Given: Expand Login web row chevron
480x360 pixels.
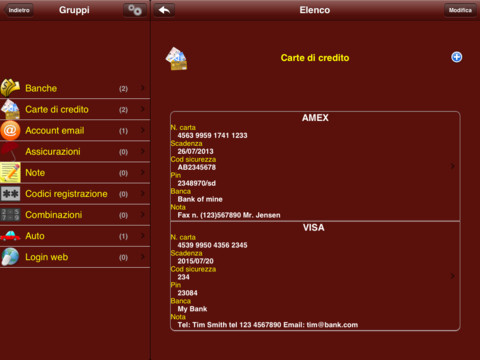Looking at the screenshot, I should 143,257.
